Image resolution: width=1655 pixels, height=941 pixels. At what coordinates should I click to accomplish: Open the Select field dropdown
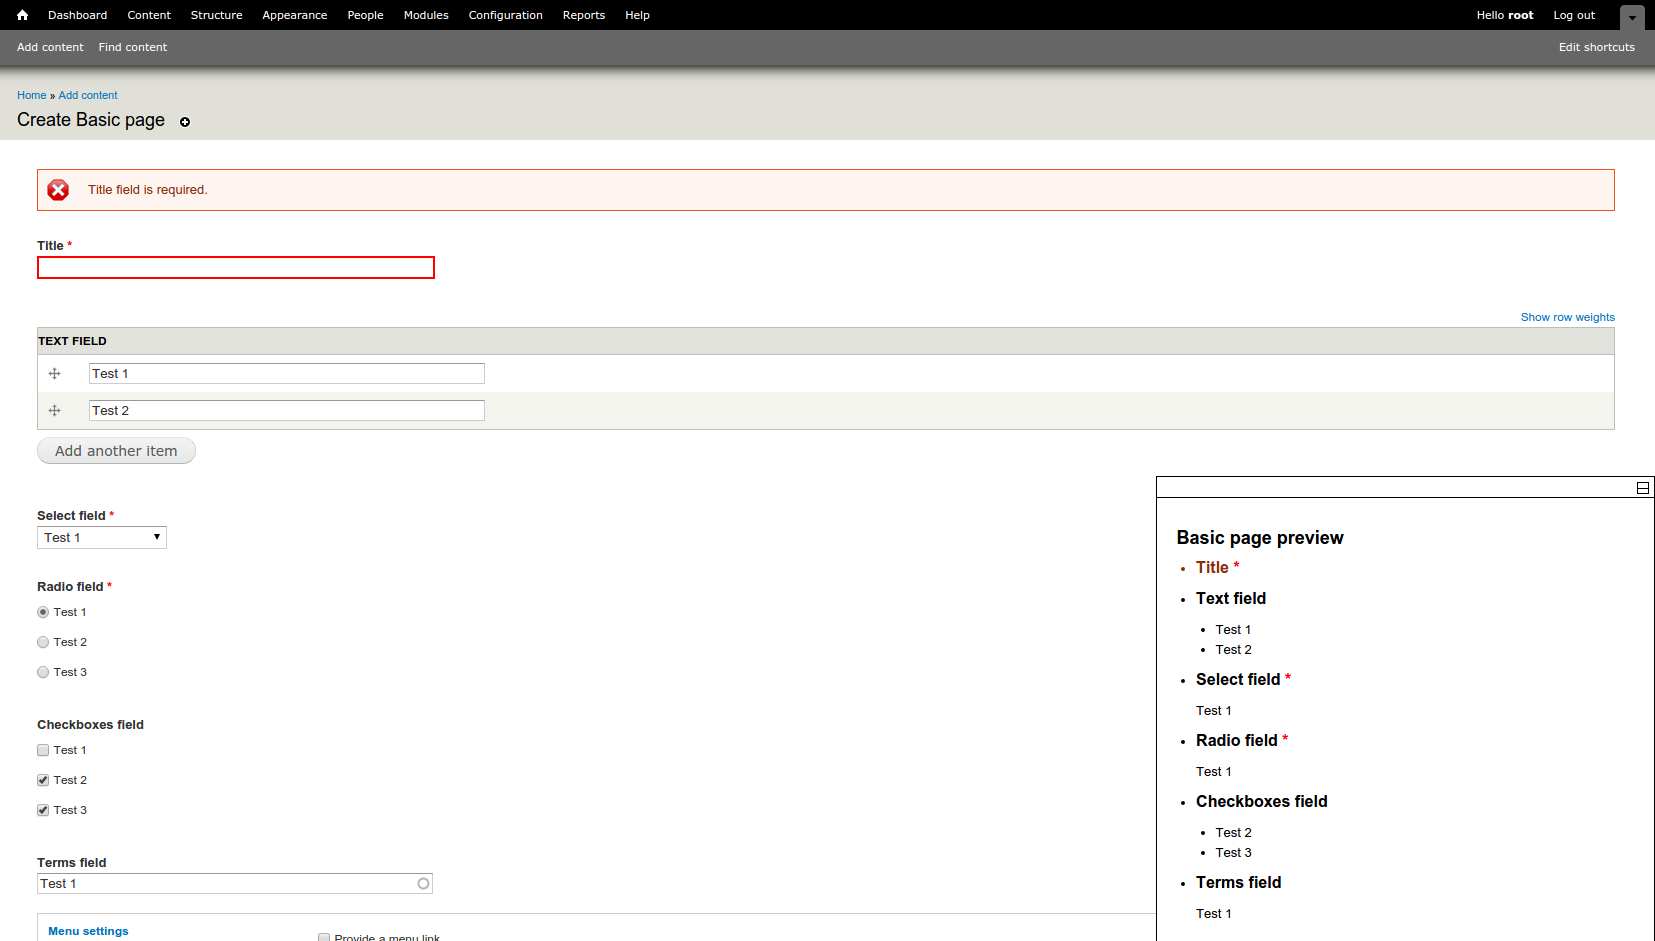coord(102,538)
